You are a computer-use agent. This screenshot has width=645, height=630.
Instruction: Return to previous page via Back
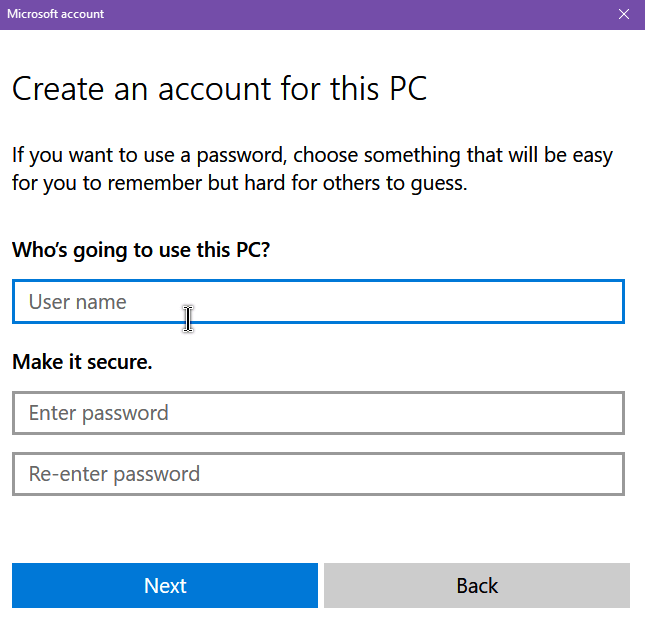(x=477, y=585)
